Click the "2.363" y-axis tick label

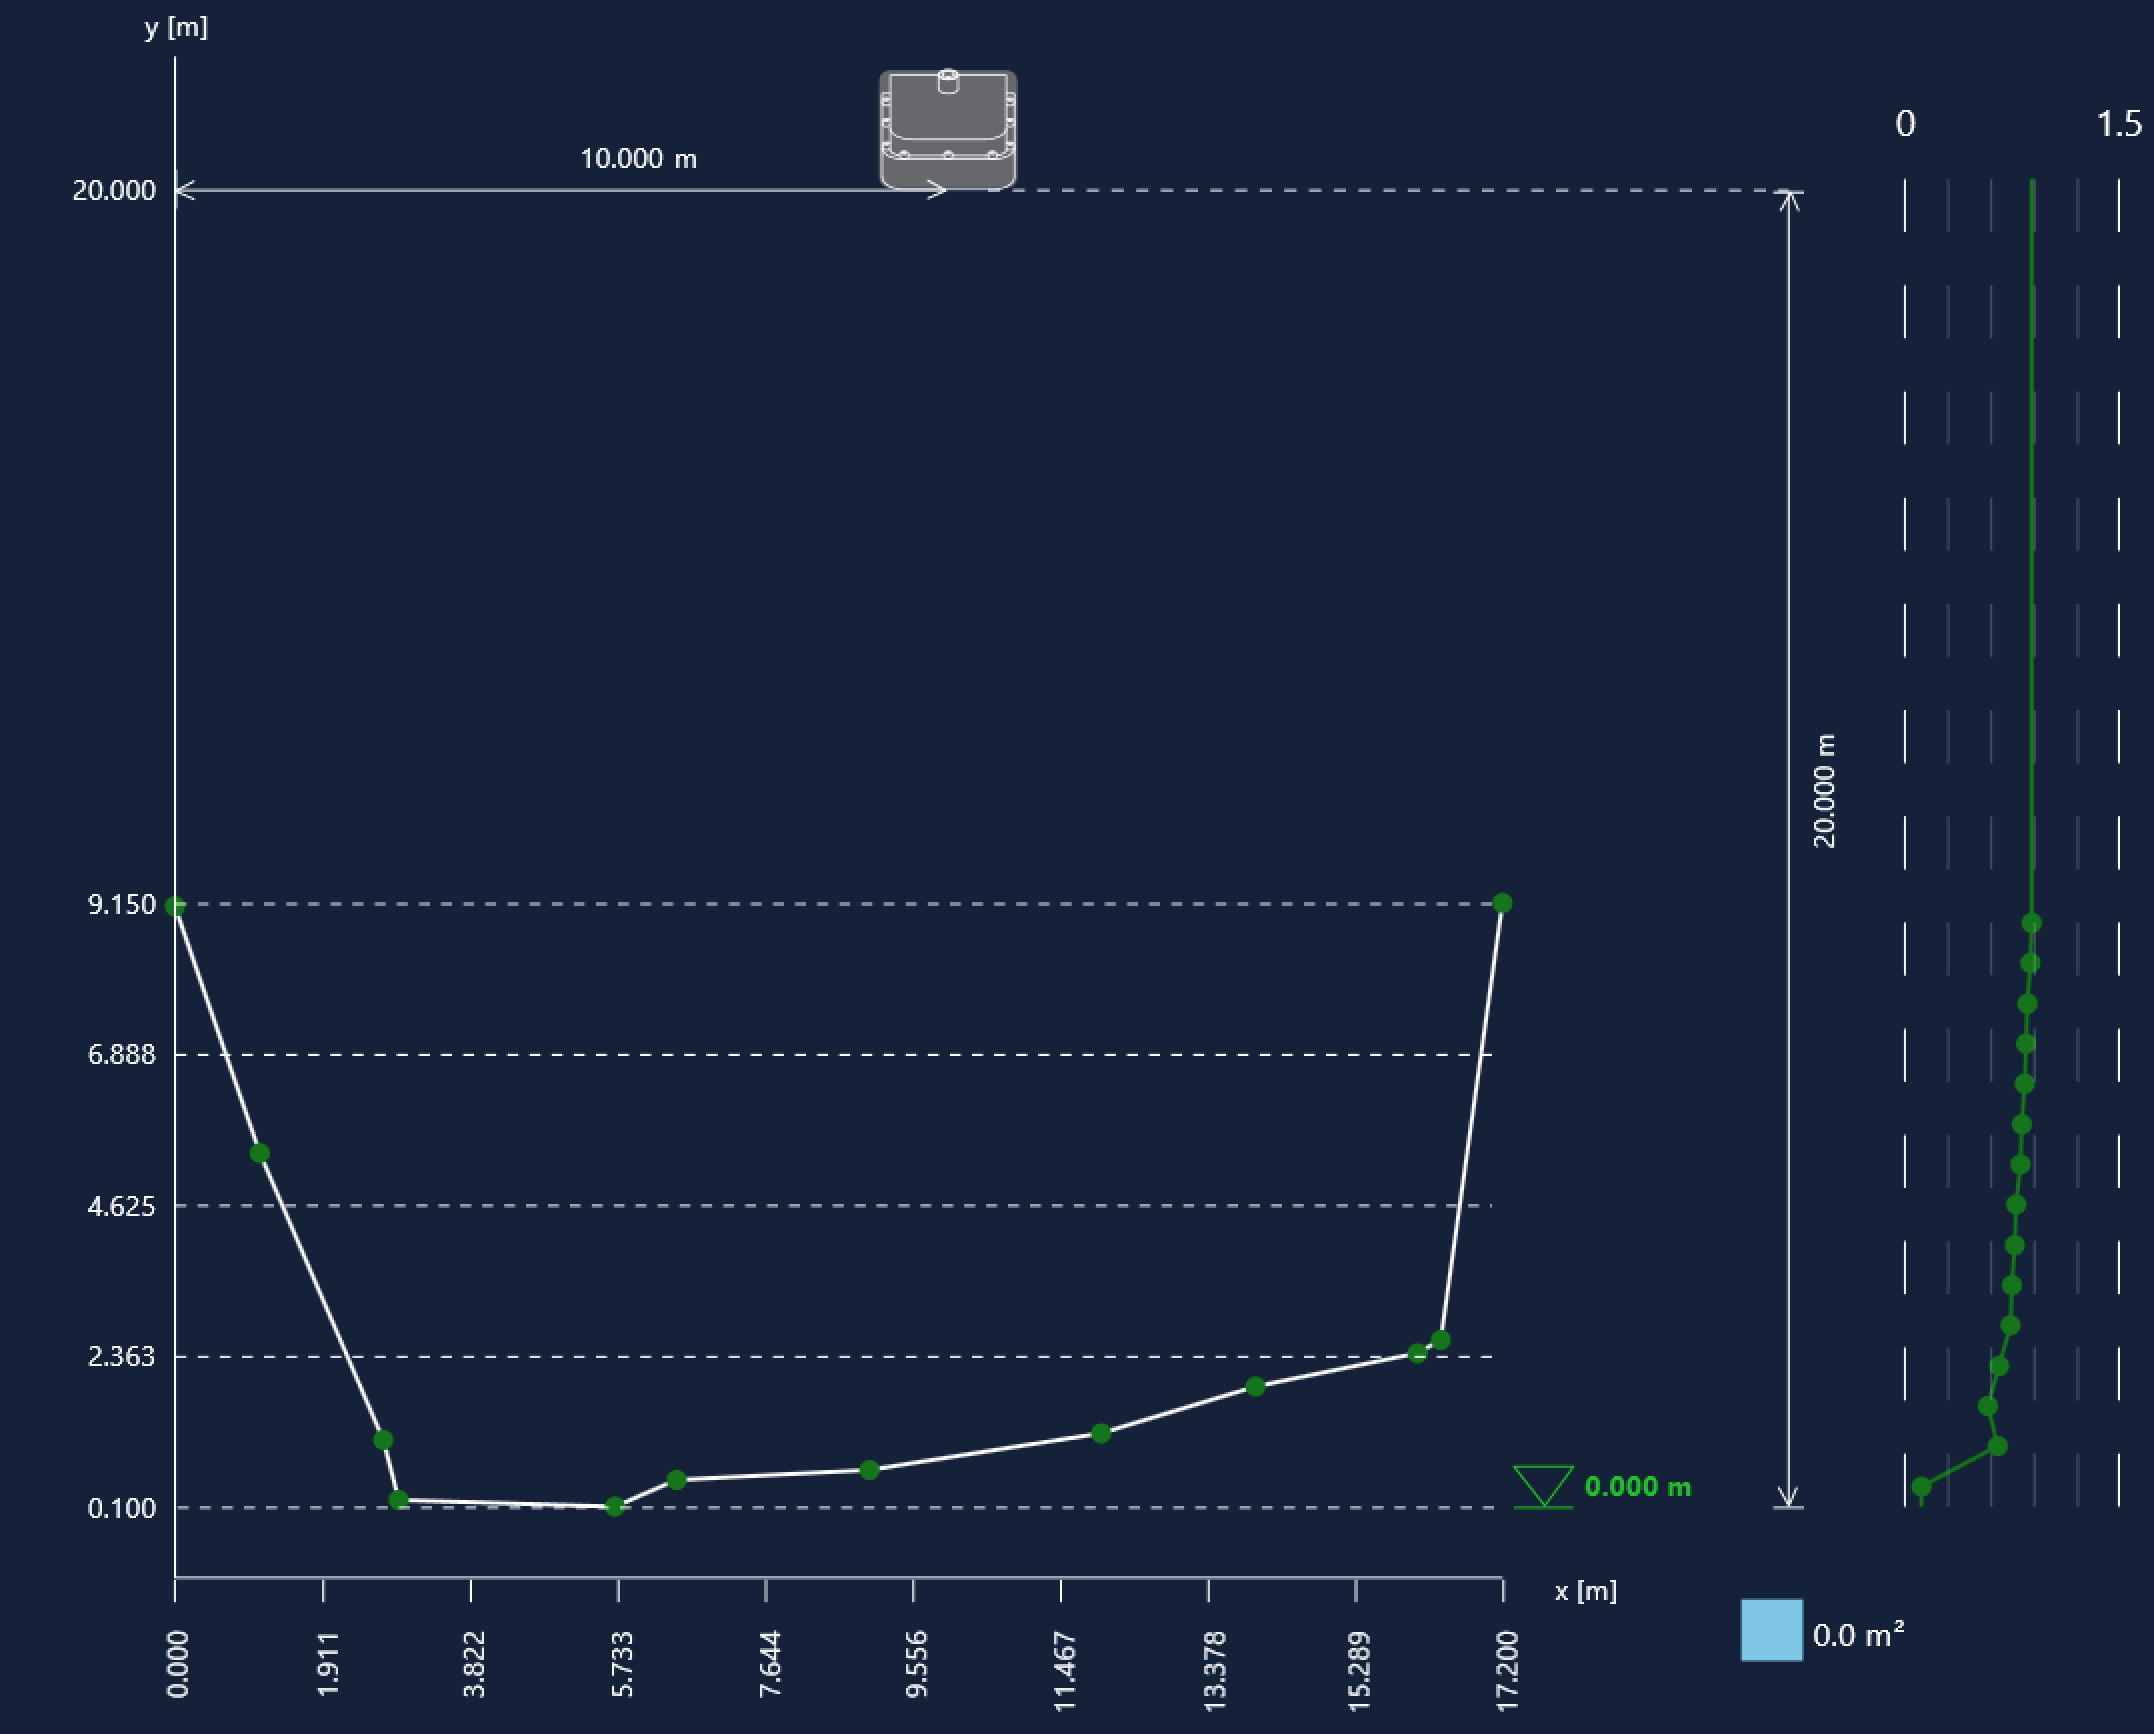point(122,1357)
